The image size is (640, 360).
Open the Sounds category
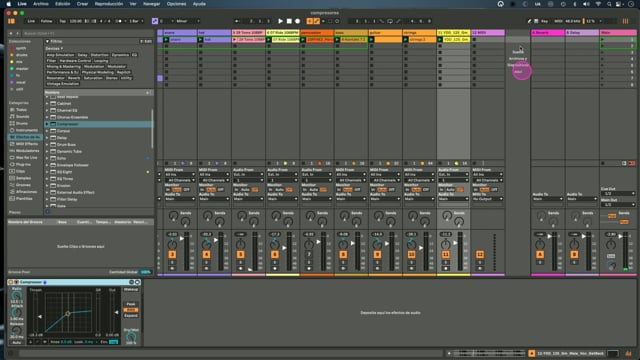pyautogui.click(x=22, y=117)
